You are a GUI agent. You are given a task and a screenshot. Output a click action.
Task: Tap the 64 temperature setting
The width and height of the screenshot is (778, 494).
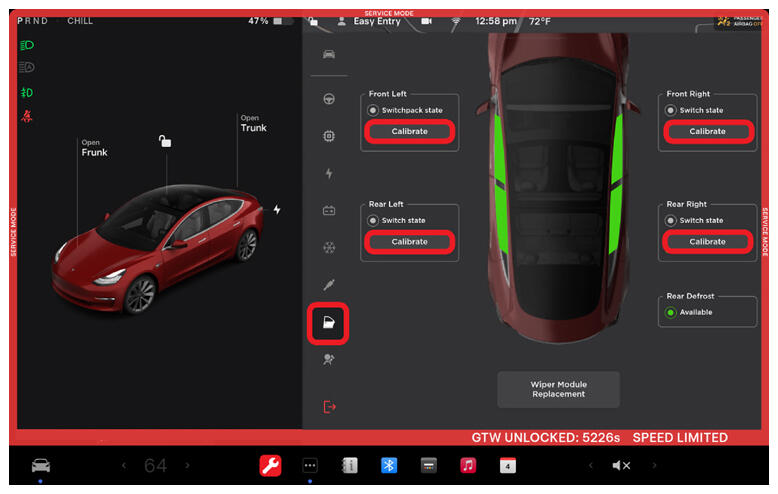point(155,466)
